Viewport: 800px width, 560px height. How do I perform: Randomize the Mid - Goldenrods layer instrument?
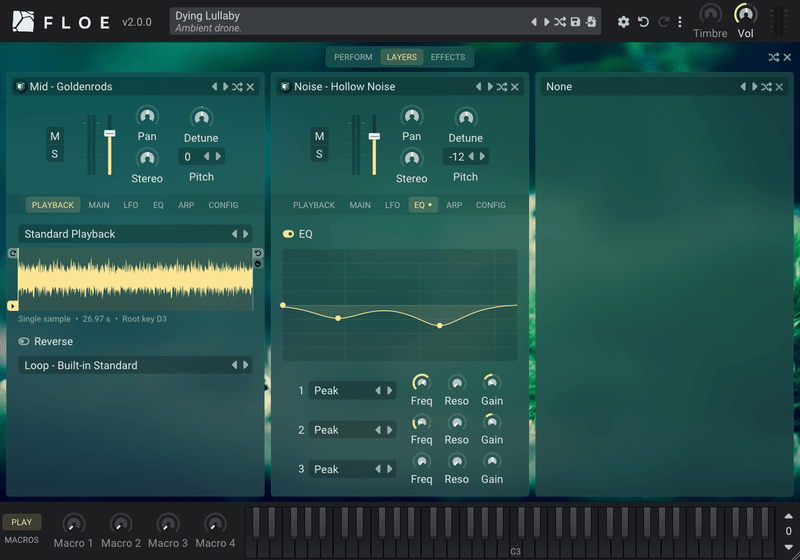click(237, 87)
